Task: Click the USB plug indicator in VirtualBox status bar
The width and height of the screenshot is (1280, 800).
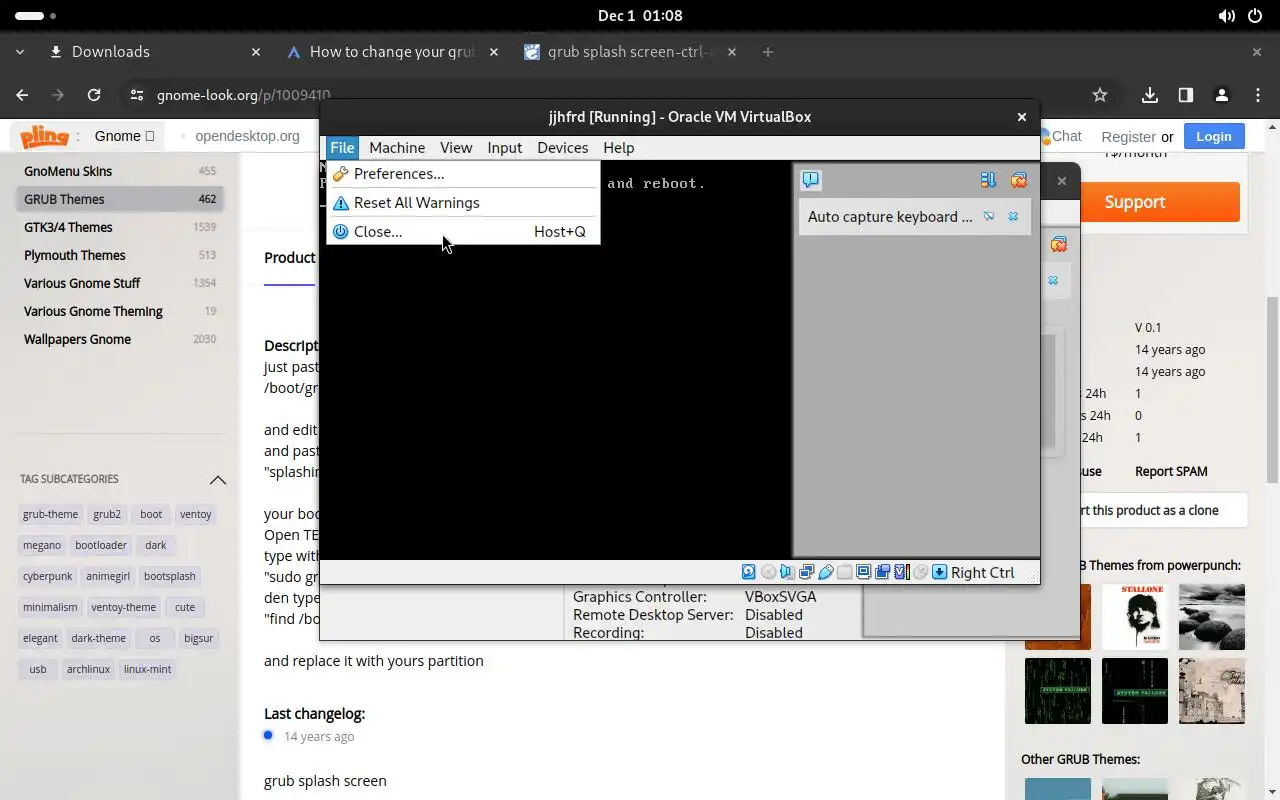Action: click(825, 572)
